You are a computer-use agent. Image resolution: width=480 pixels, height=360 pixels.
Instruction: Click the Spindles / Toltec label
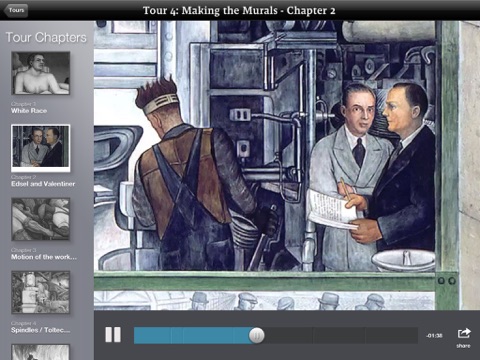pos(40,330)
